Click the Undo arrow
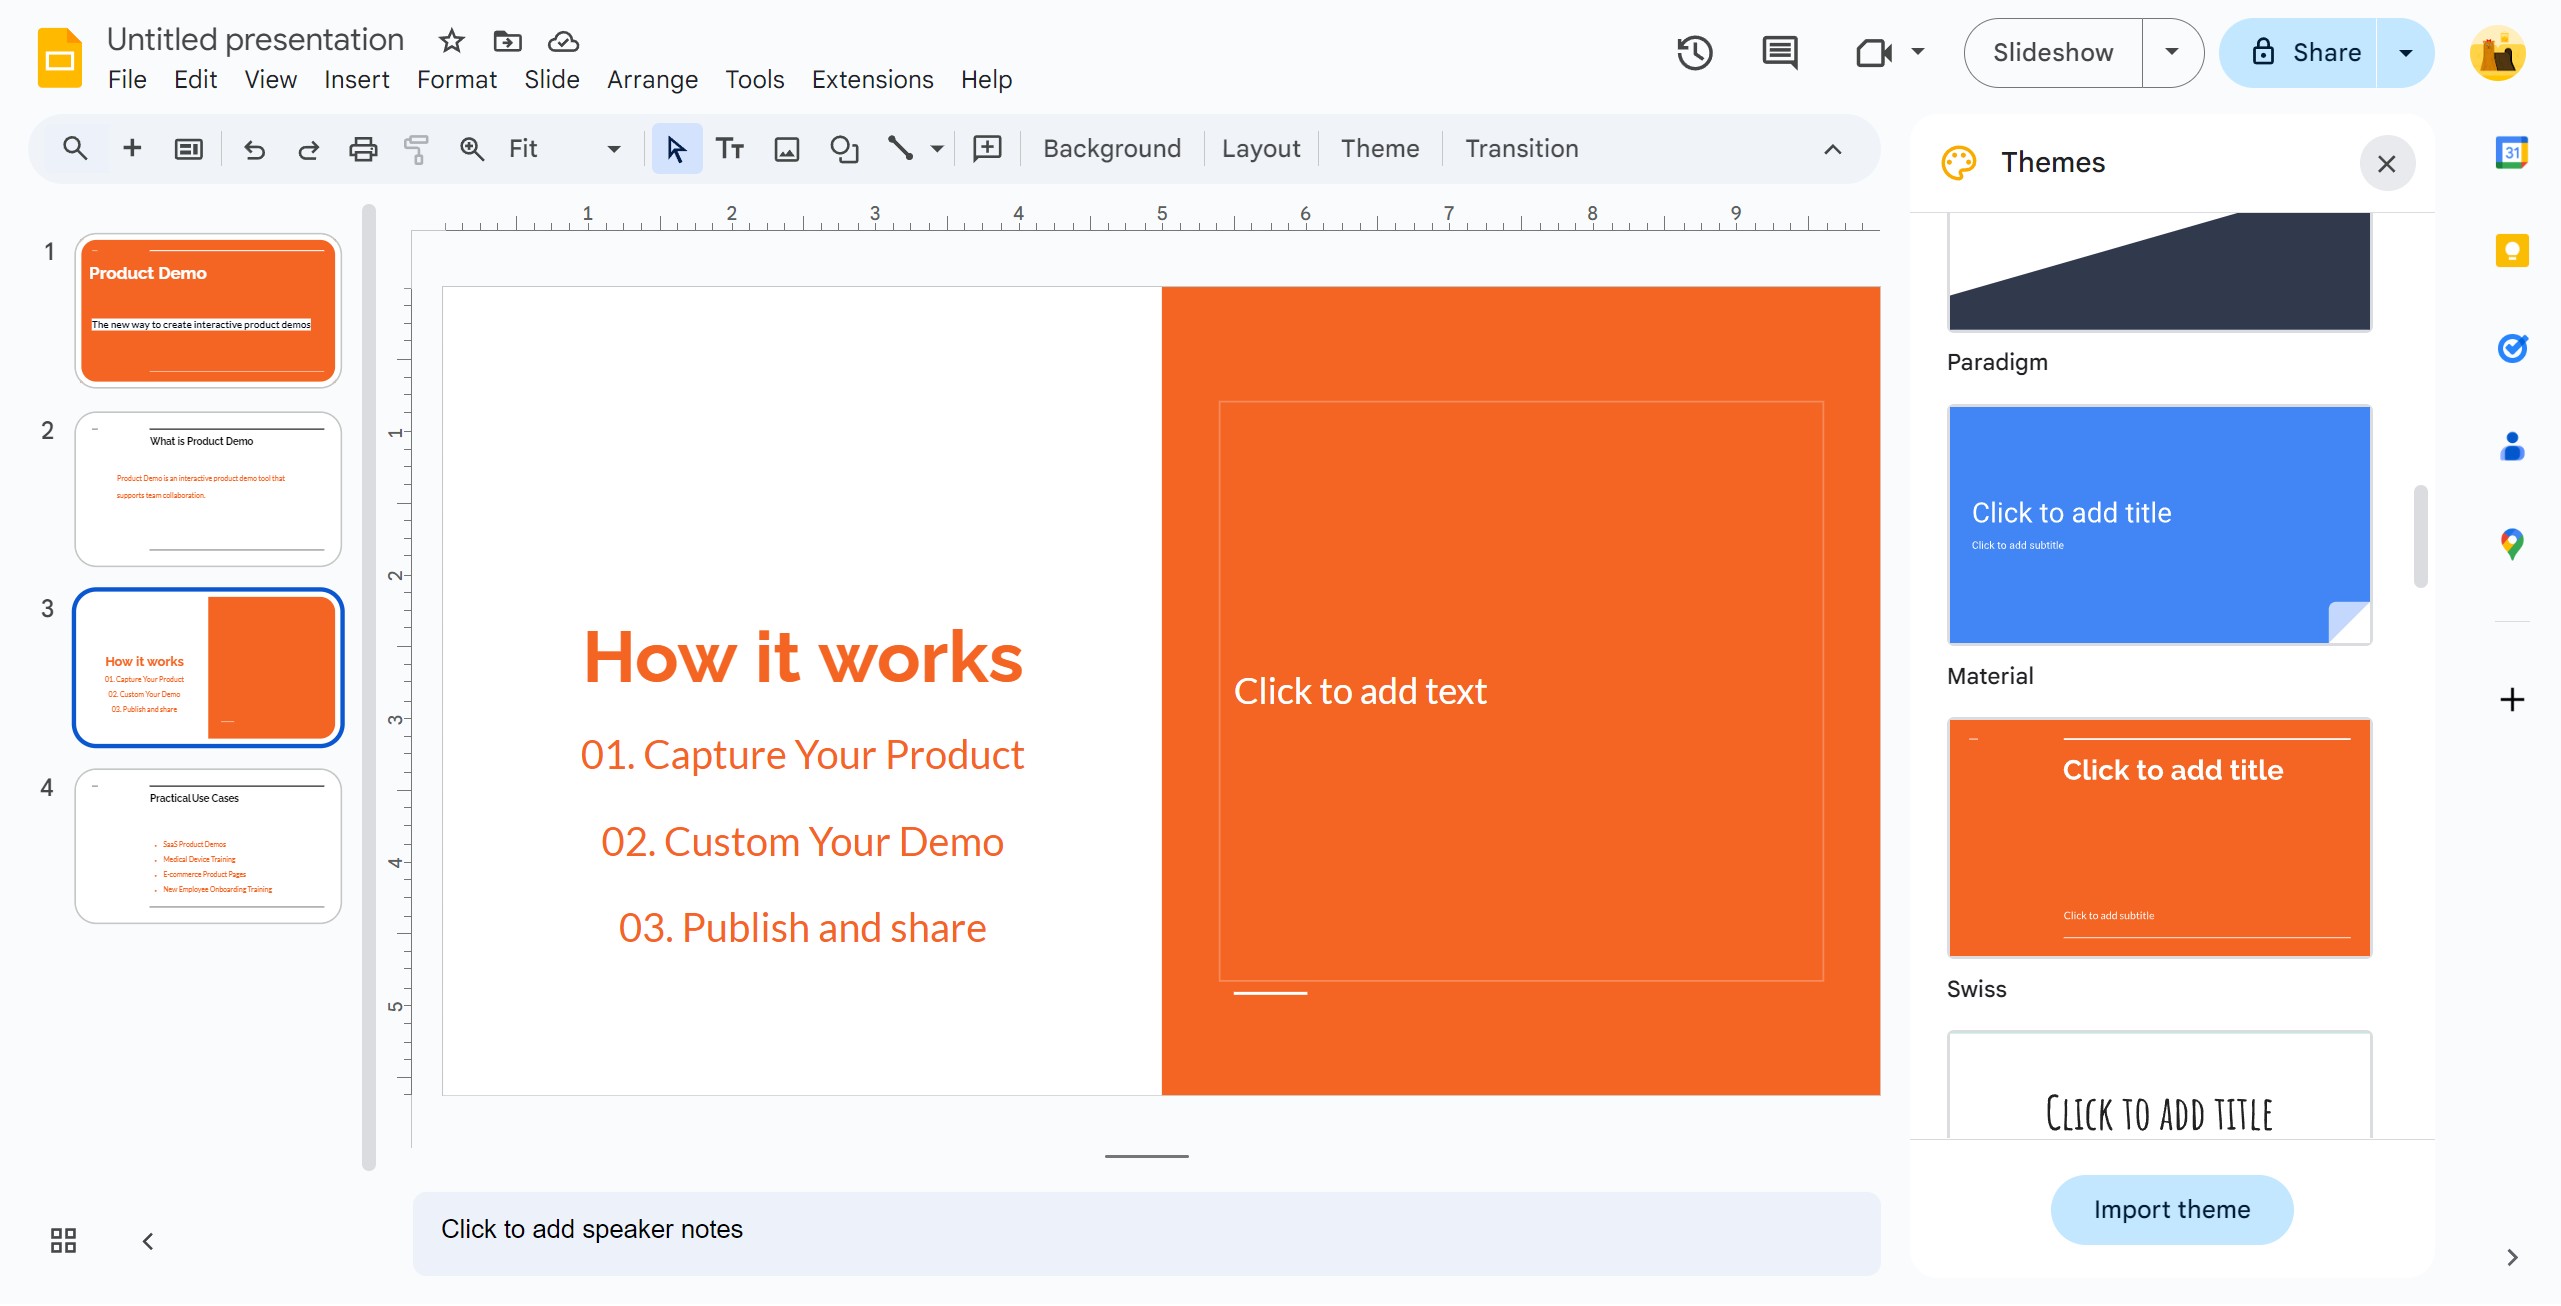 254,149
